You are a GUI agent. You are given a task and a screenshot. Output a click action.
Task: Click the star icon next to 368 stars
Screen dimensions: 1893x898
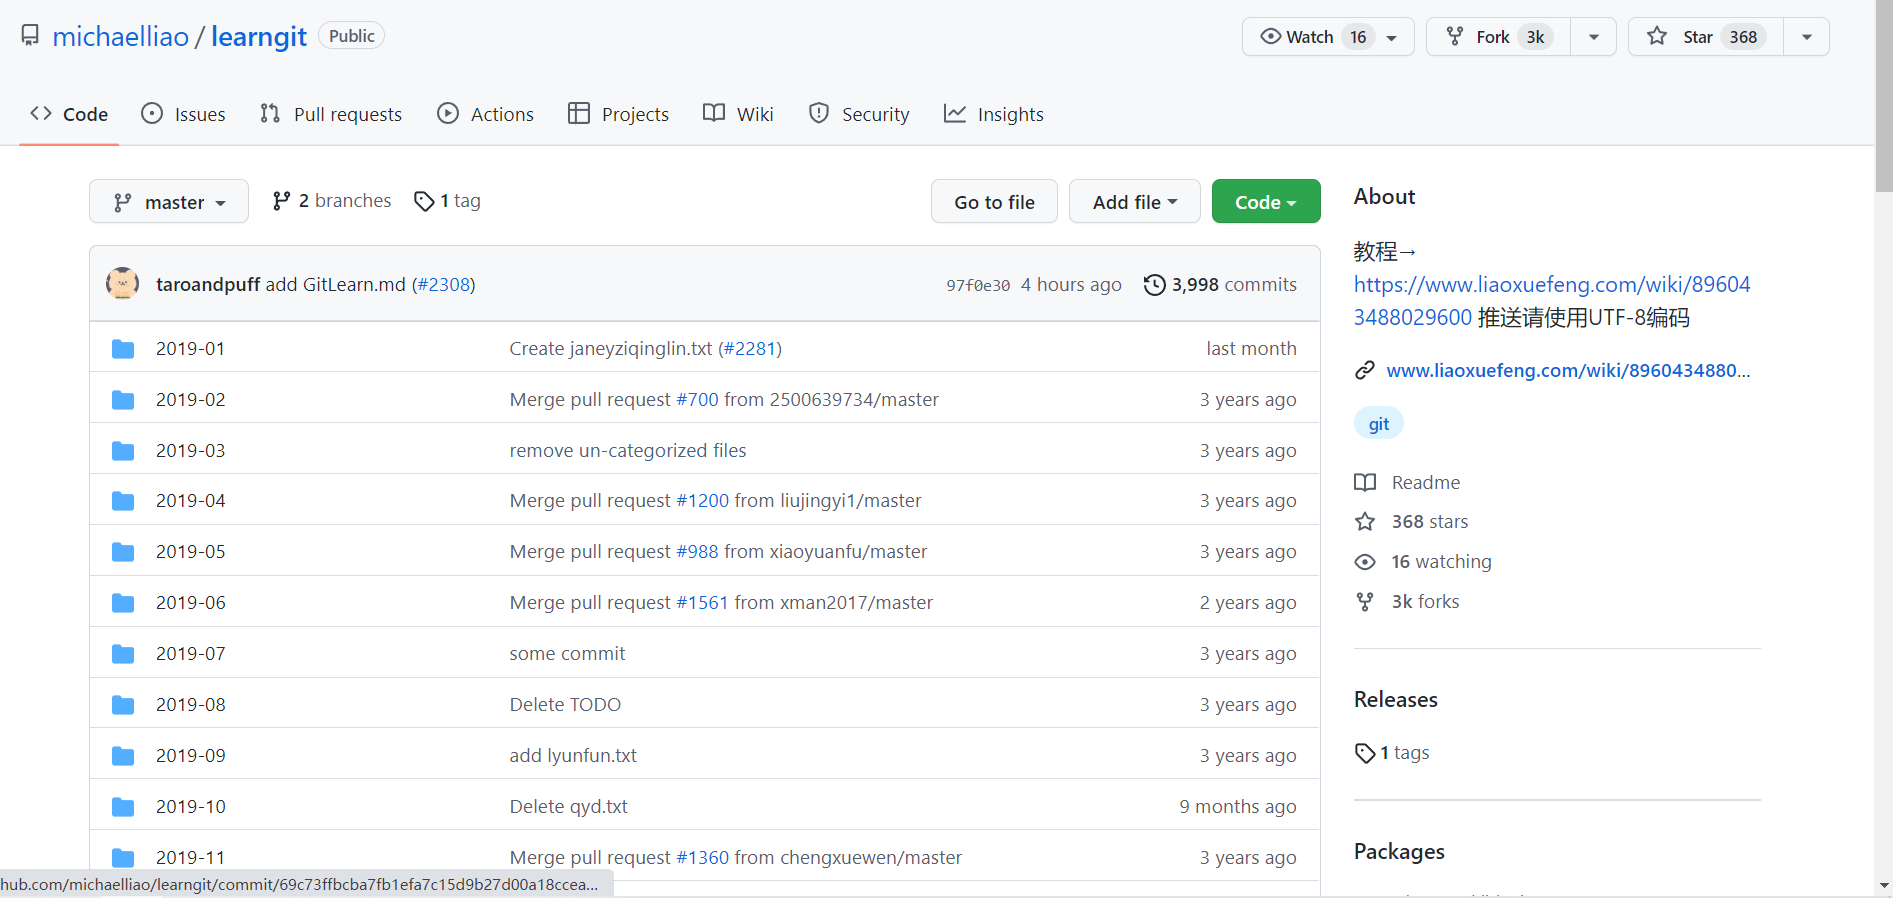(1365, 522)
